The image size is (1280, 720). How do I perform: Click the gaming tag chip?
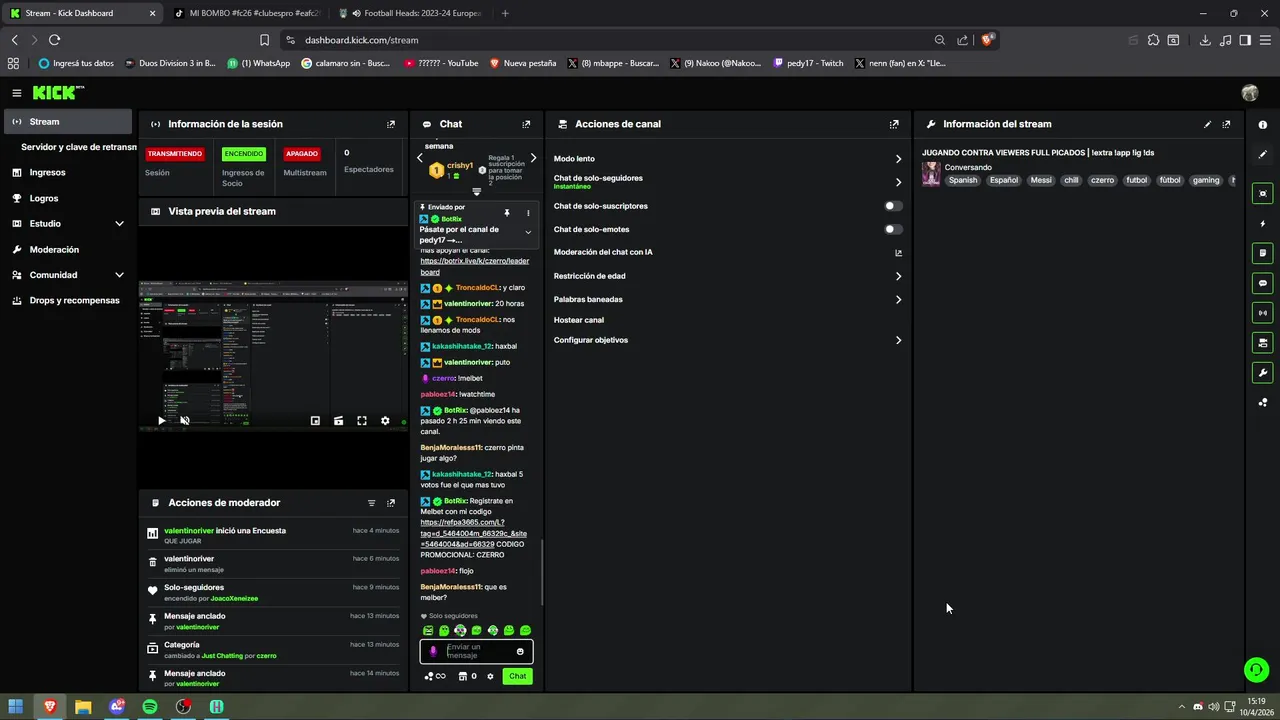[x=1206, y=181]
